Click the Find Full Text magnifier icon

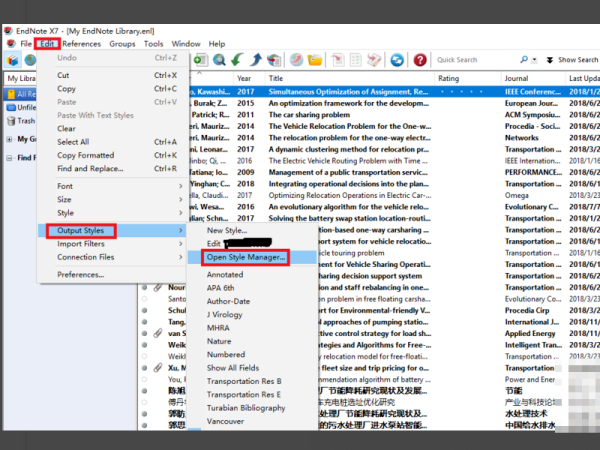[x=221, y=60]
